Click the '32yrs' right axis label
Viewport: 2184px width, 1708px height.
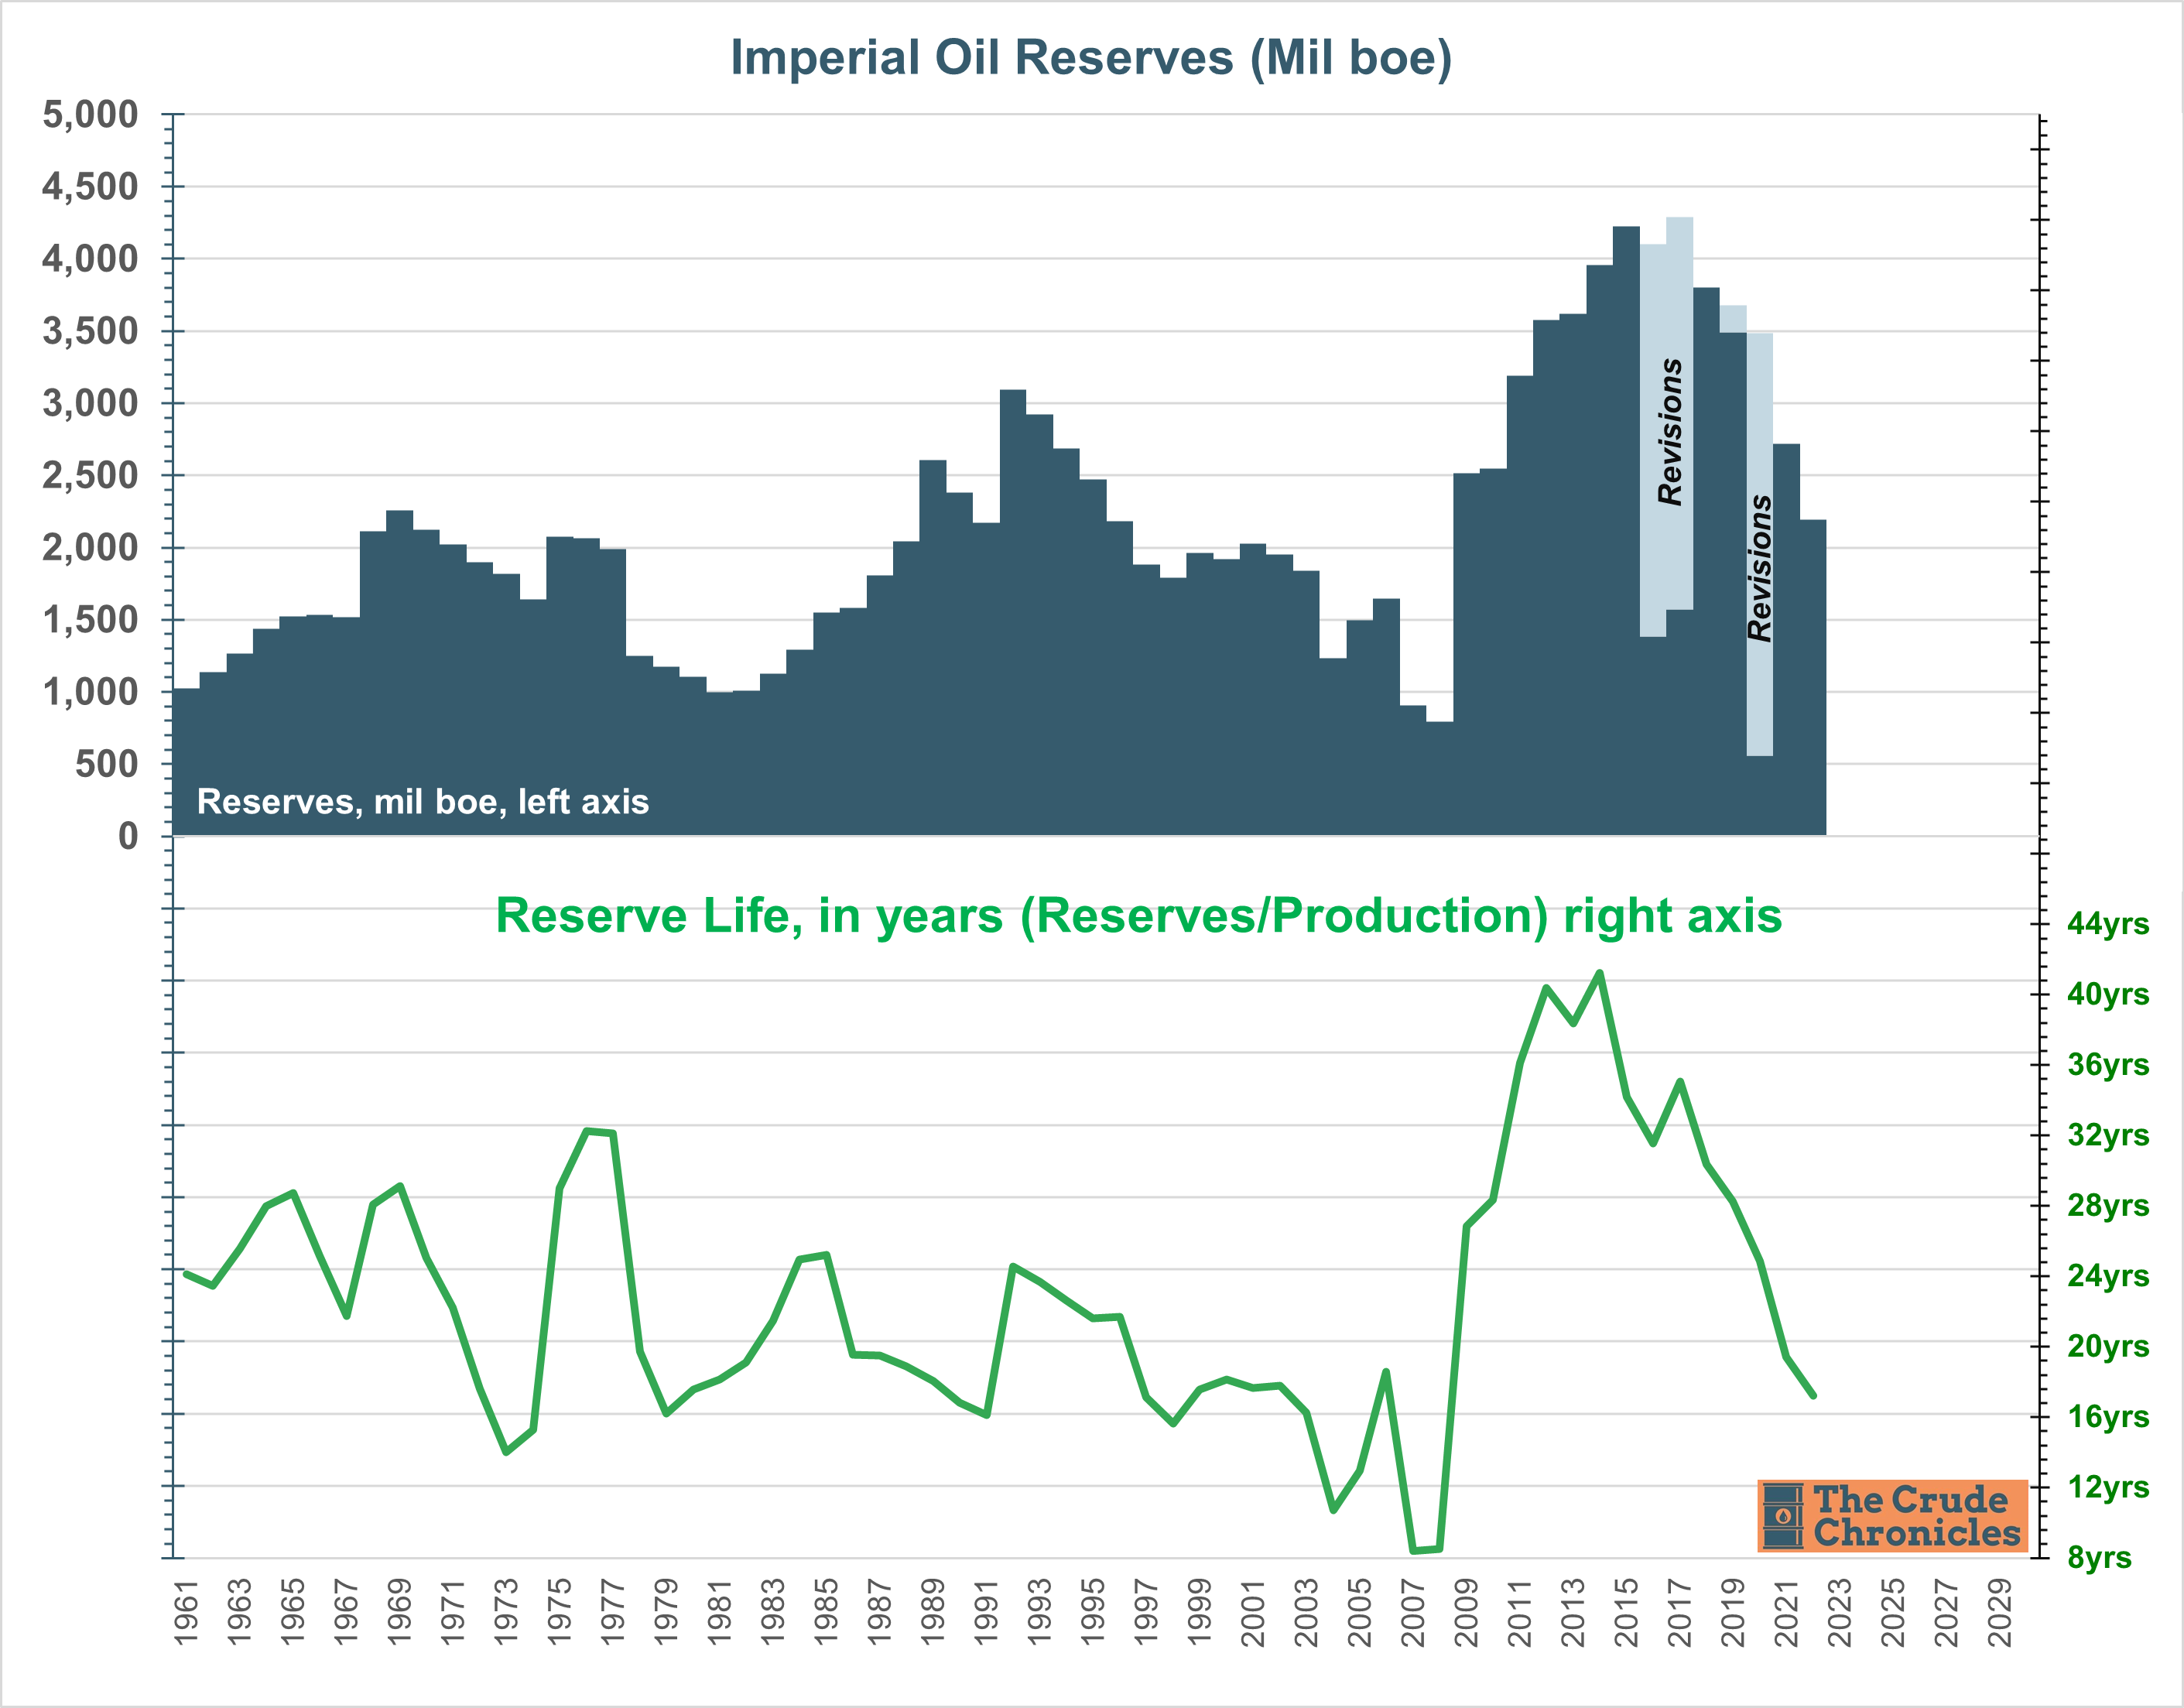pyautogui.click(x=2108, y=1135)
